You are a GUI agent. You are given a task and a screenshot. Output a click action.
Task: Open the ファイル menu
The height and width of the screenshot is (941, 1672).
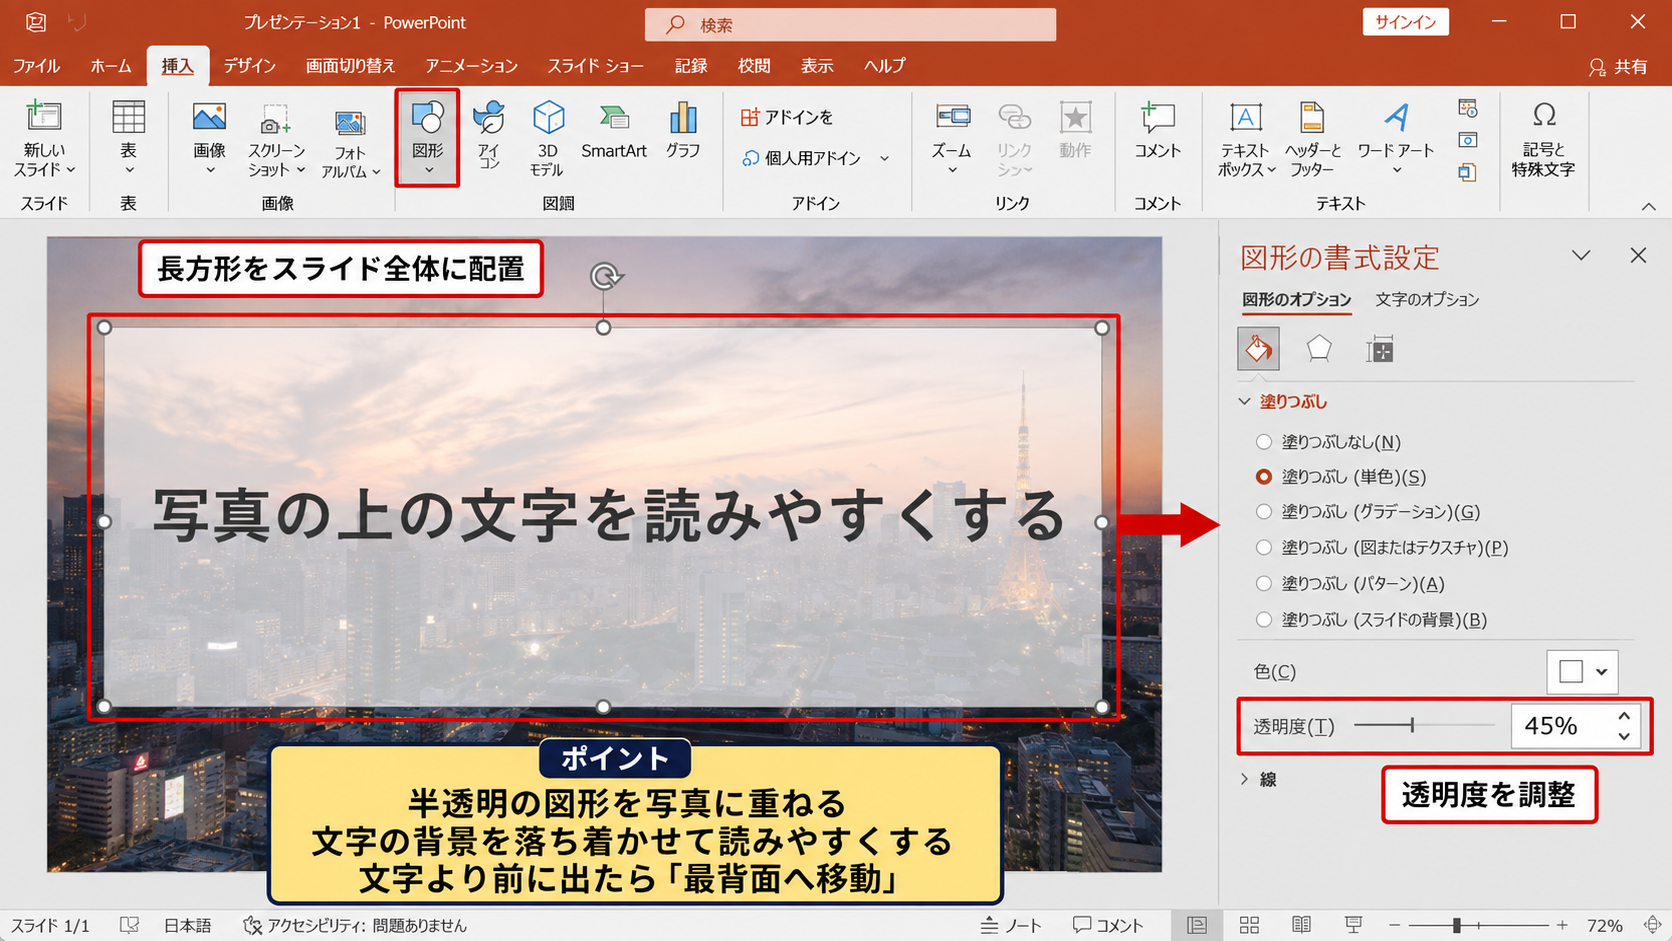(36, 66)
